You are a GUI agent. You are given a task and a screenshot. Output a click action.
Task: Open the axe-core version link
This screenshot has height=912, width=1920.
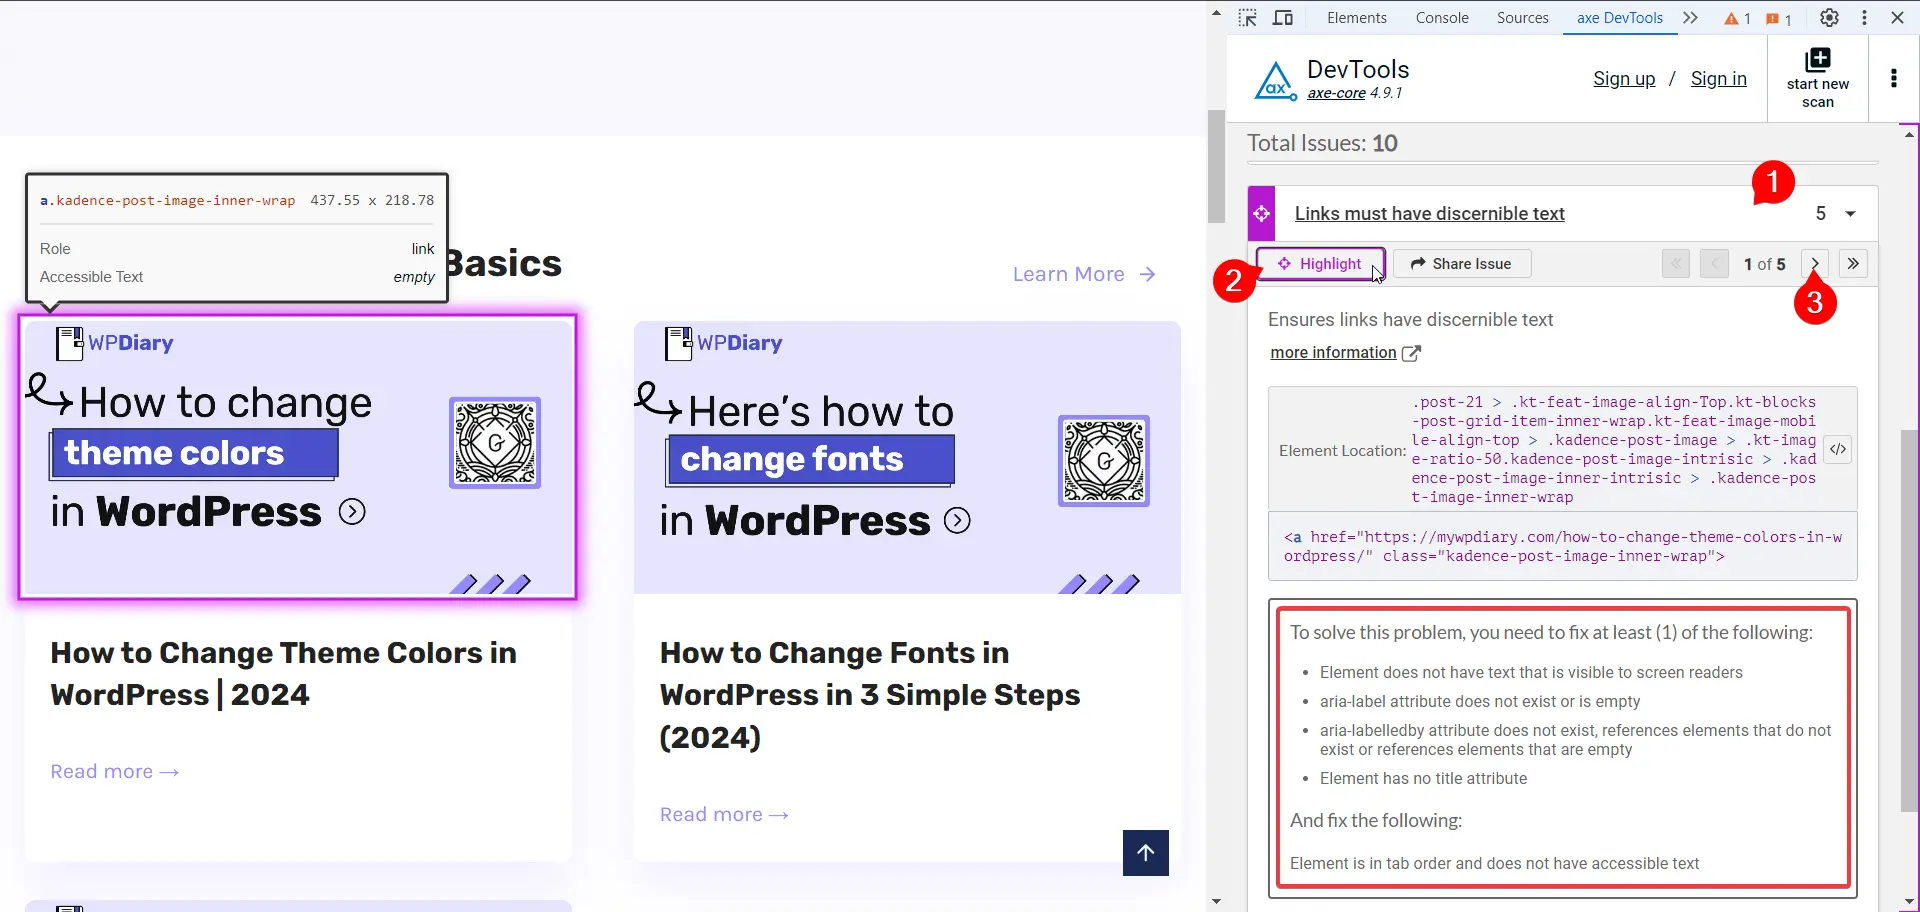pyautogui.click(x=1336, y=93)
